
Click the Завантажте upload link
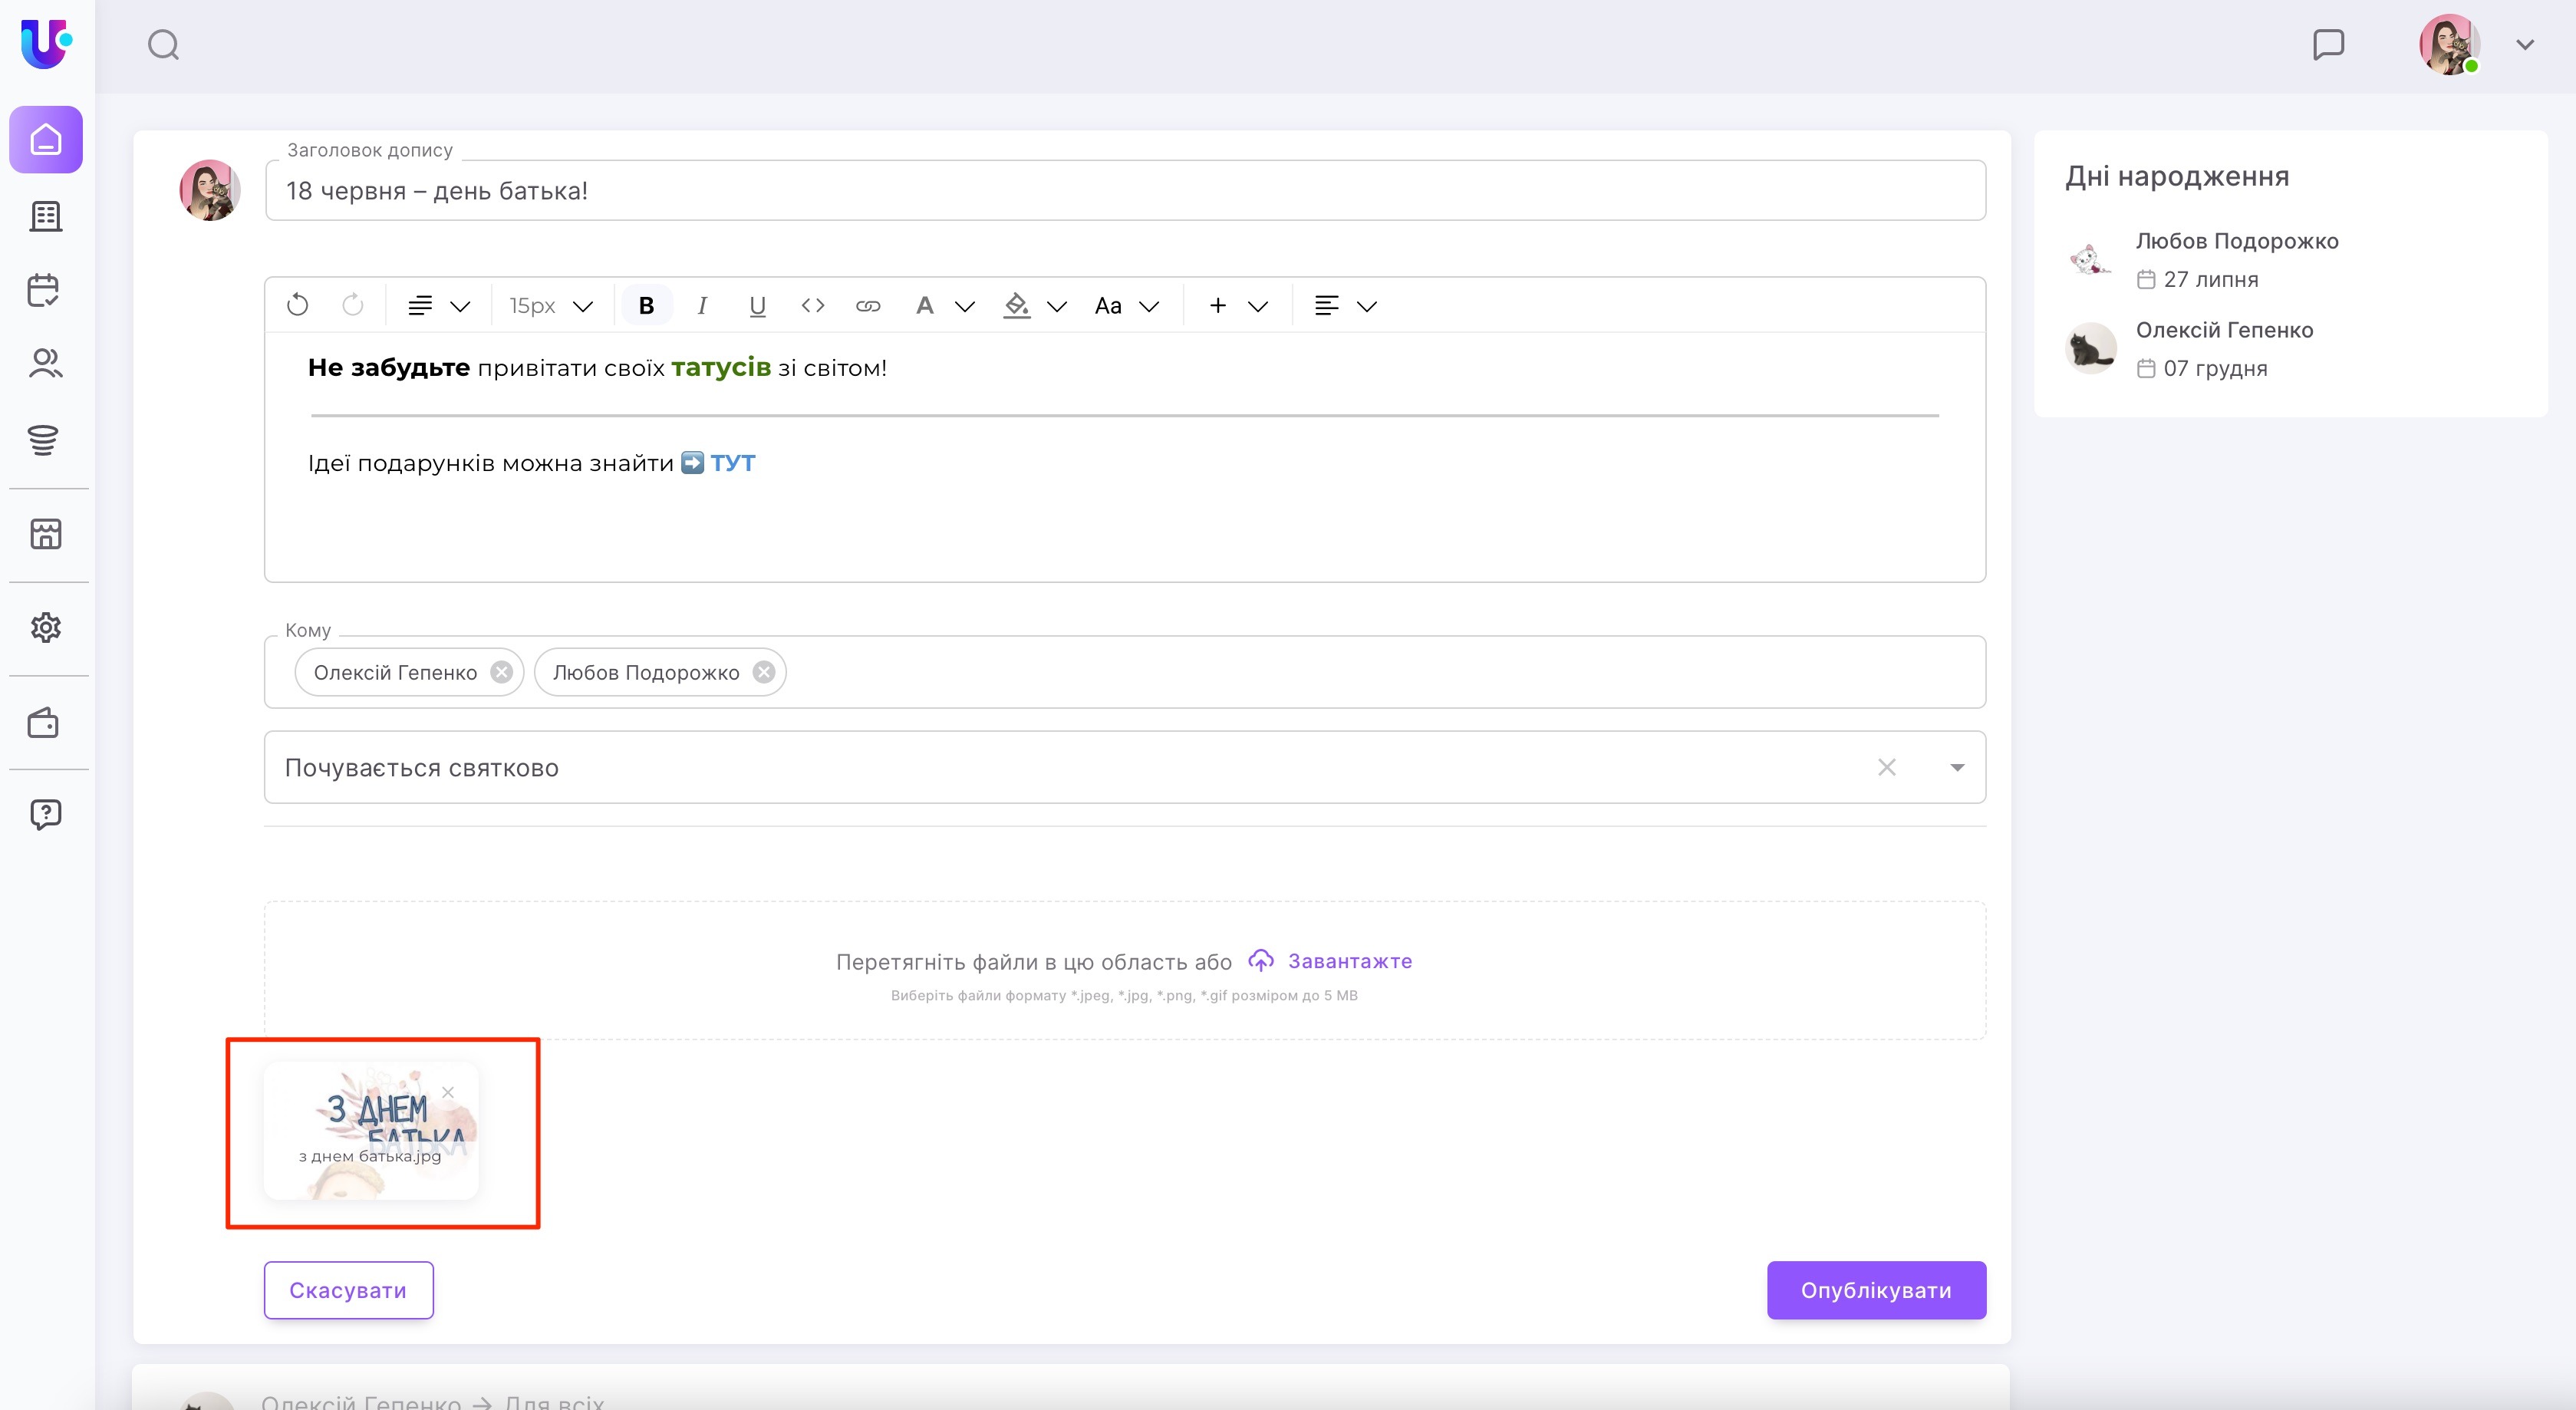[1349, 961]
